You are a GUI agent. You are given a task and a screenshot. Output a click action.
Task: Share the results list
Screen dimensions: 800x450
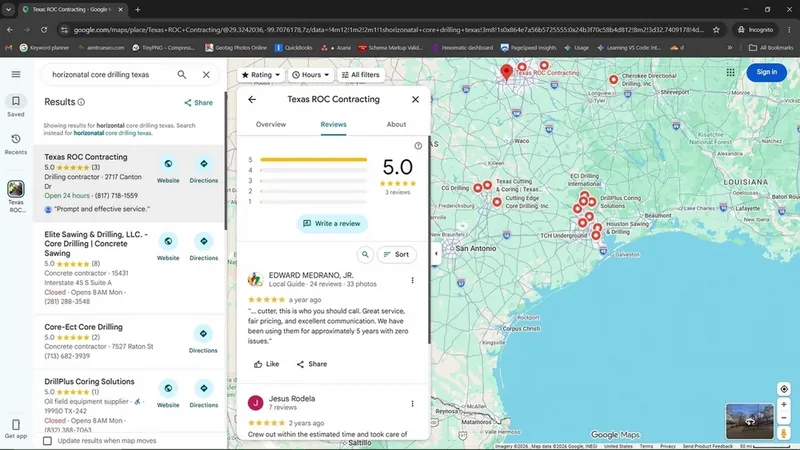198,103
